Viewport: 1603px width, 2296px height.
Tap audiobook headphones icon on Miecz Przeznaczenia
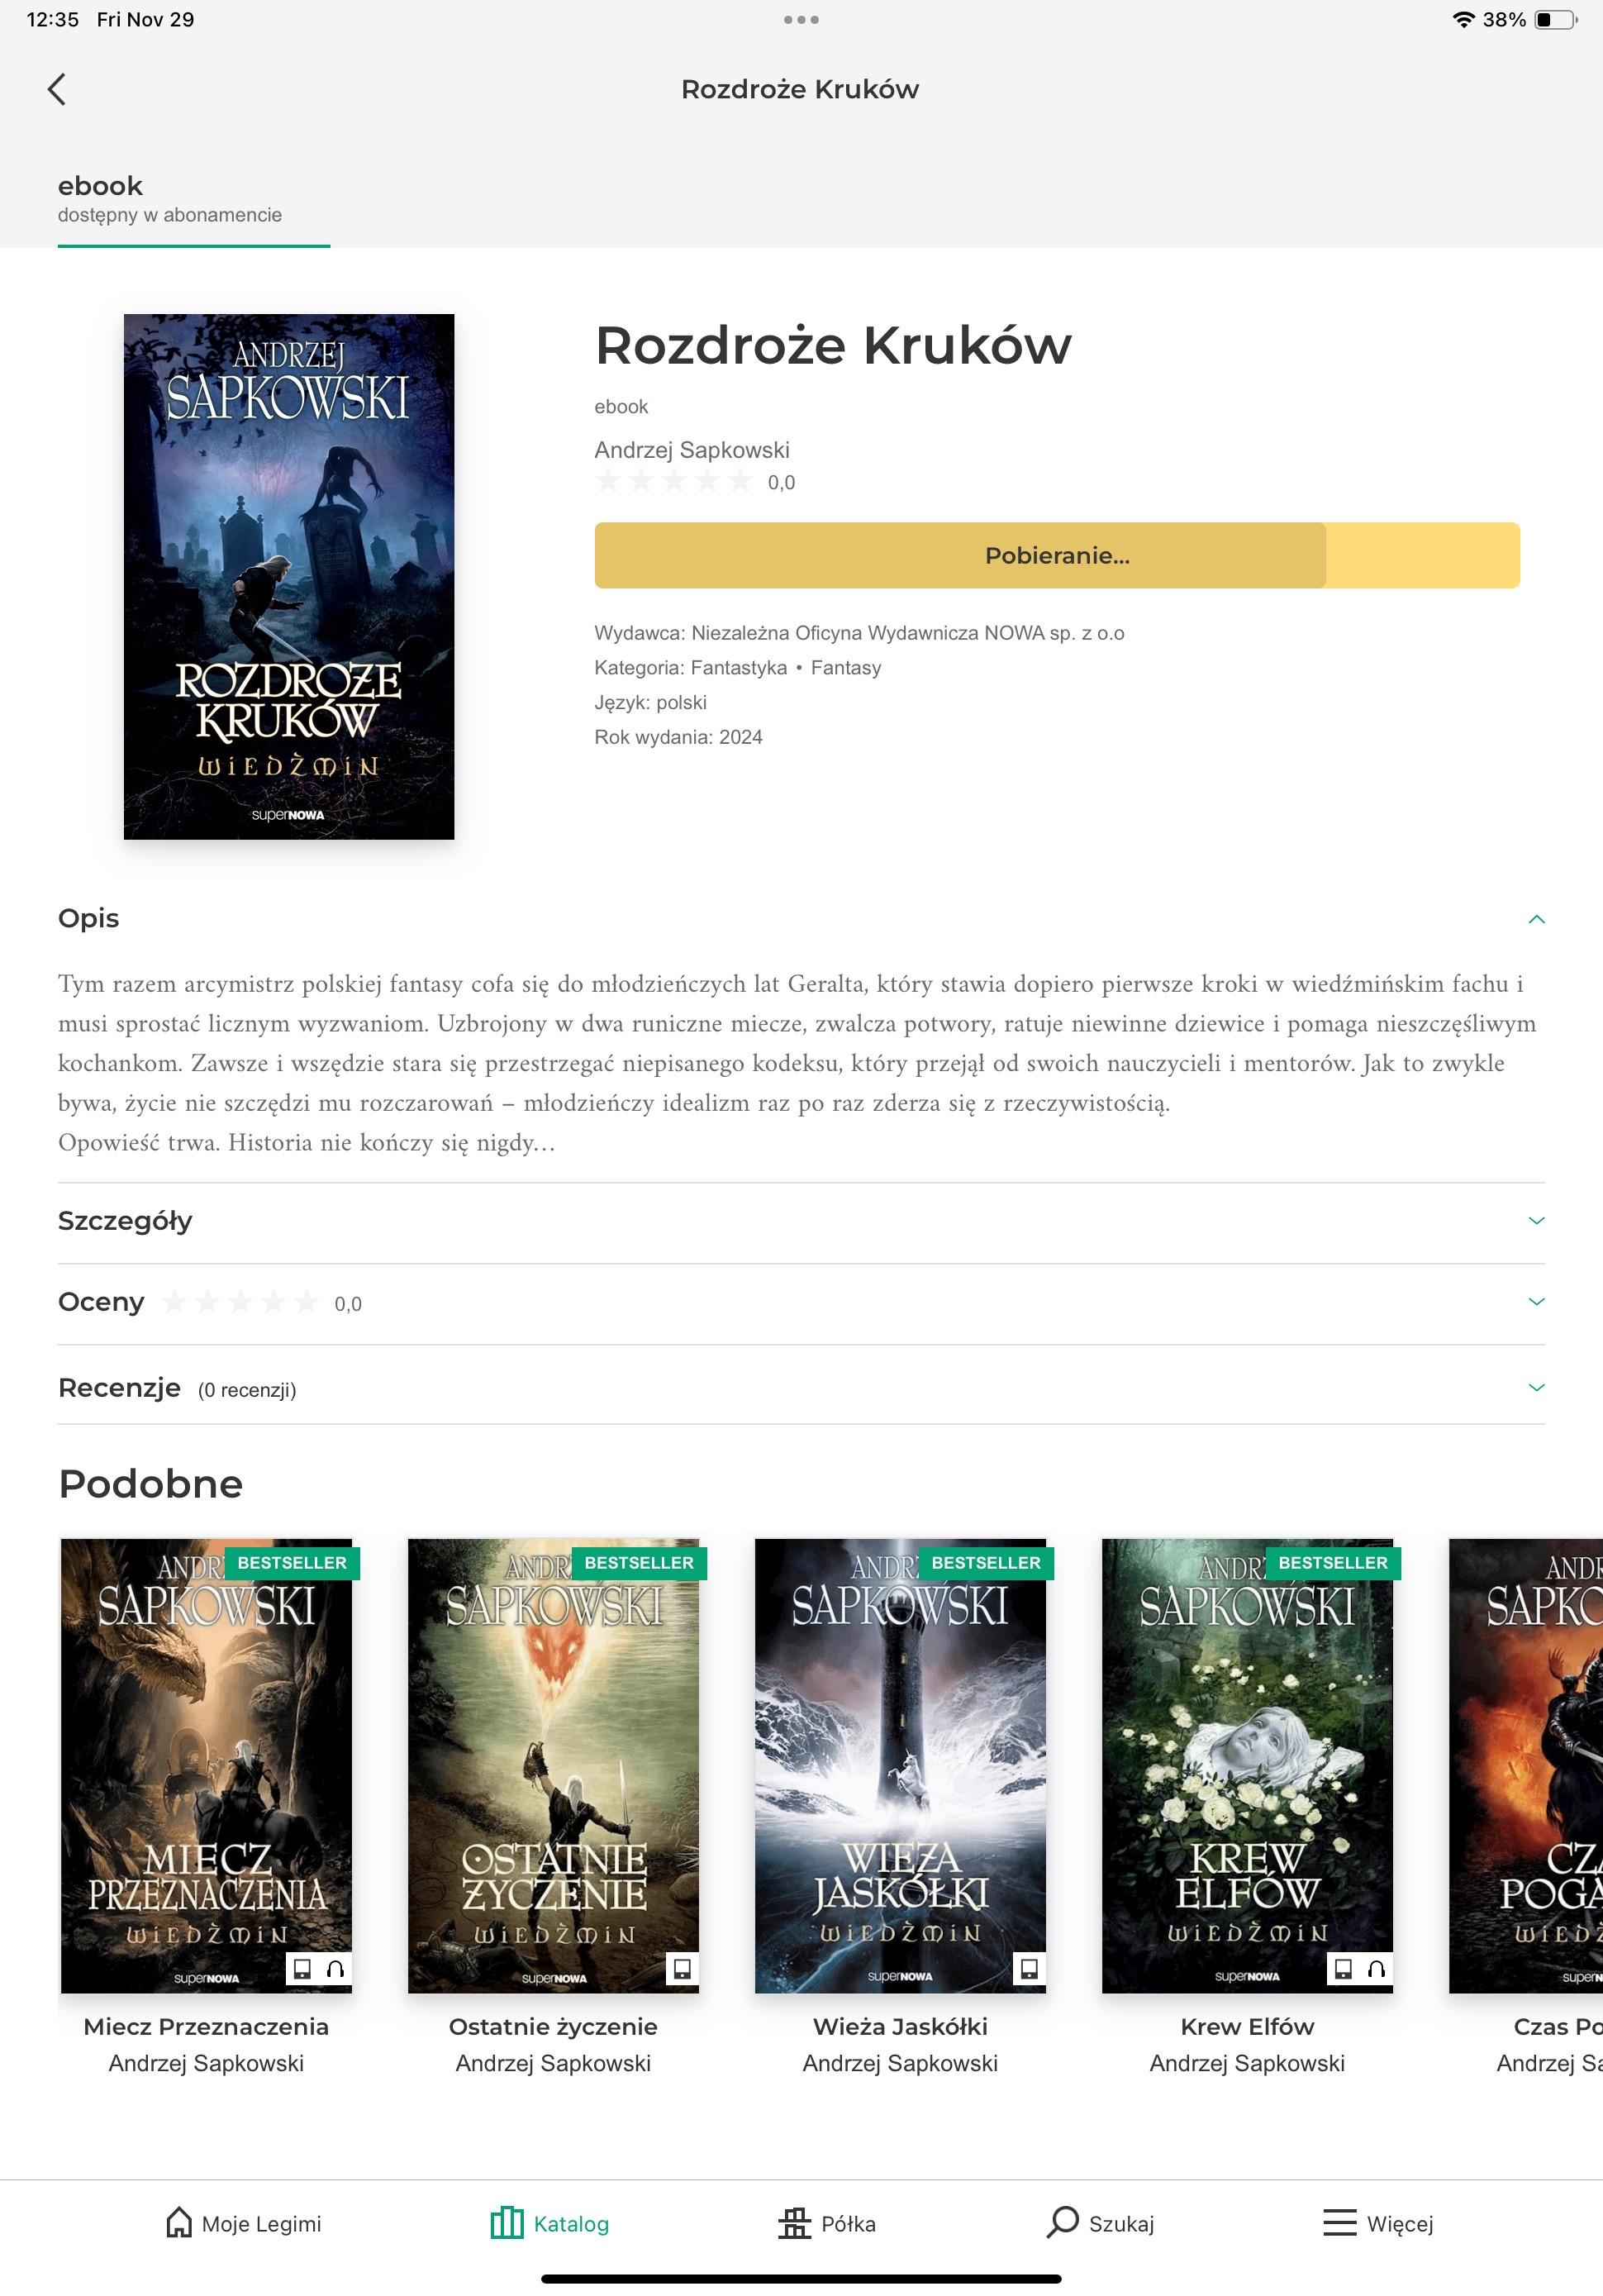[x=336, y=1968]
